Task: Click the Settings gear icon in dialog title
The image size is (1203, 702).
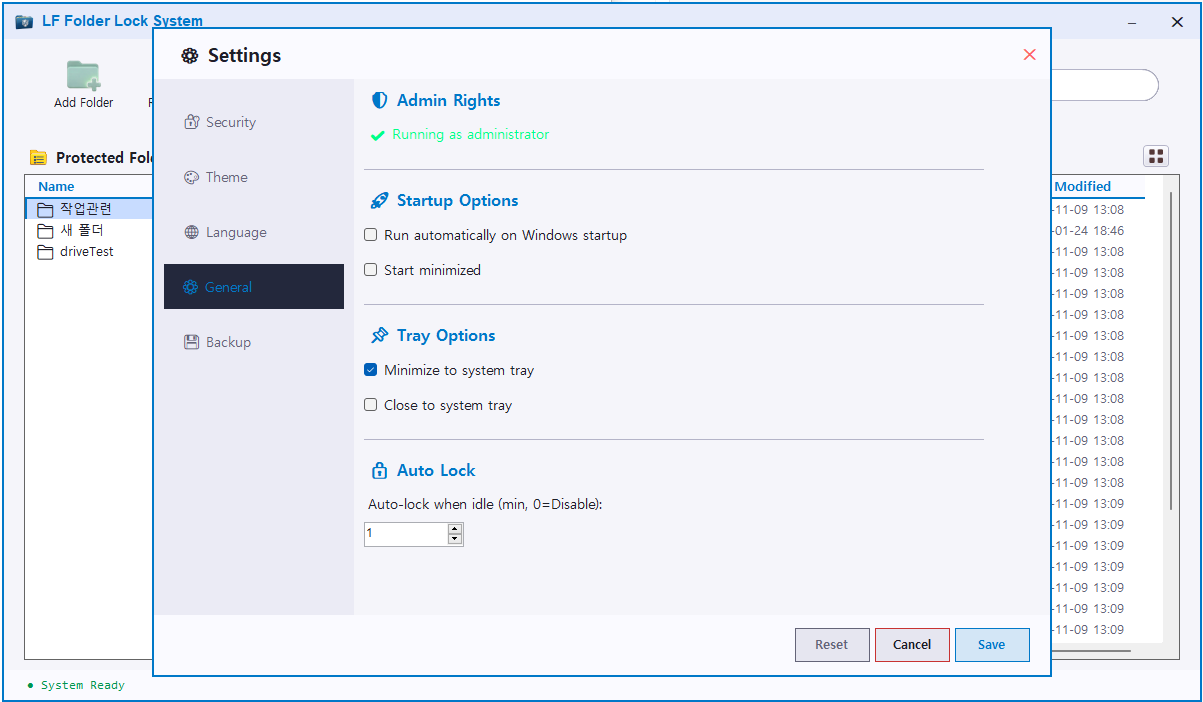Action: 190,56
